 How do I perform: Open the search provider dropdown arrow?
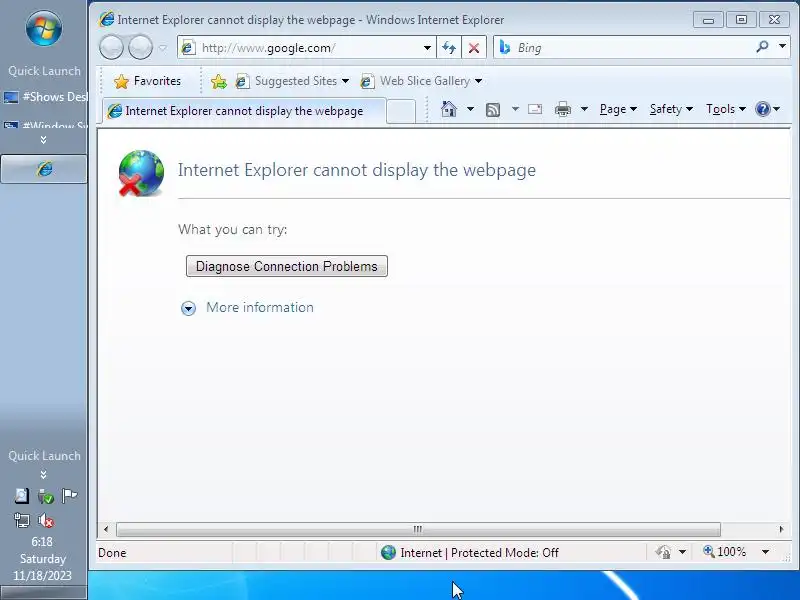(782, 46)
